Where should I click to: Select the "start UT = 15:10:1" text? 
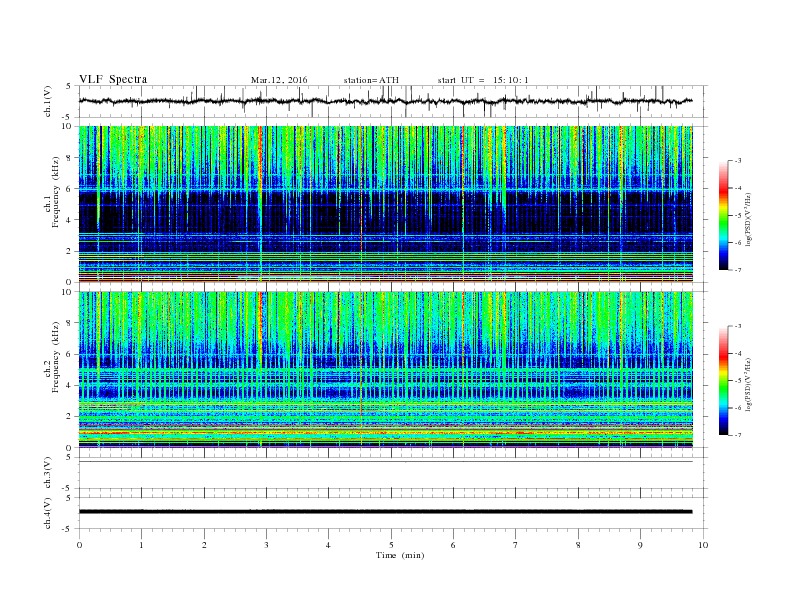(483, 80)
